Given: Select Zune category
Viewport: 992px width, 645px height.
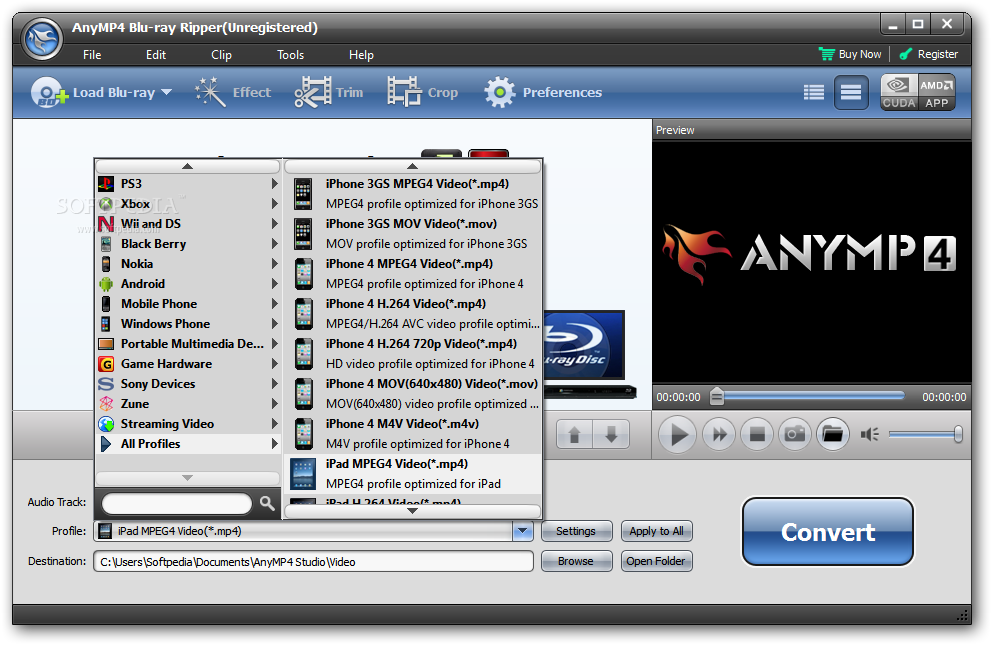Looking at the screenshot, I should 187,404.
